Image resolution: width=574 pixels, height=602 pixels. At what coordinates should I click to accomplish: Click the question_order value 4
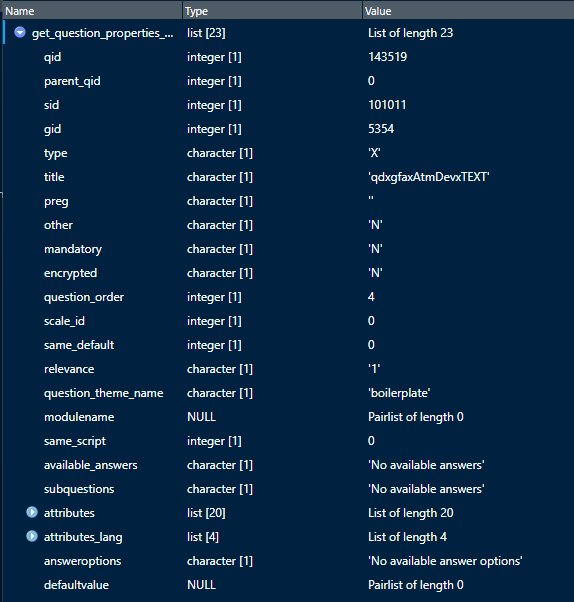pyautogui.click(x=371, y=297)
